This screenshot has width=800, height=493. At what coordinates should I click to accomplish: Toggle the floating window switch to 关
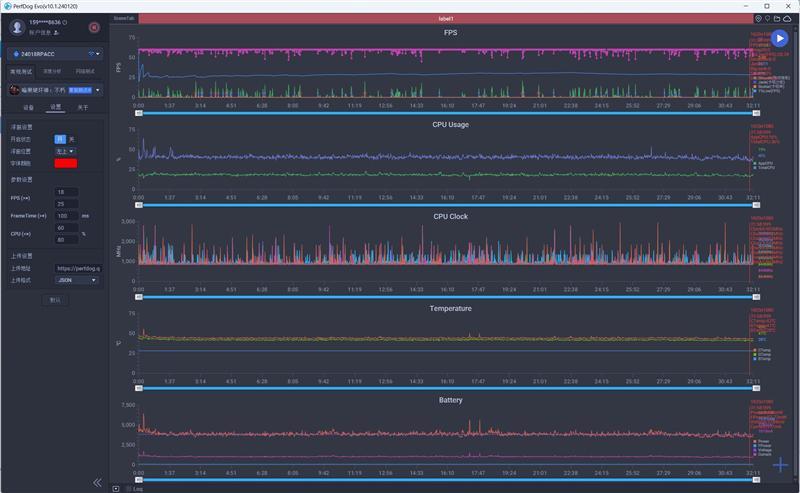tap(71, 139)
